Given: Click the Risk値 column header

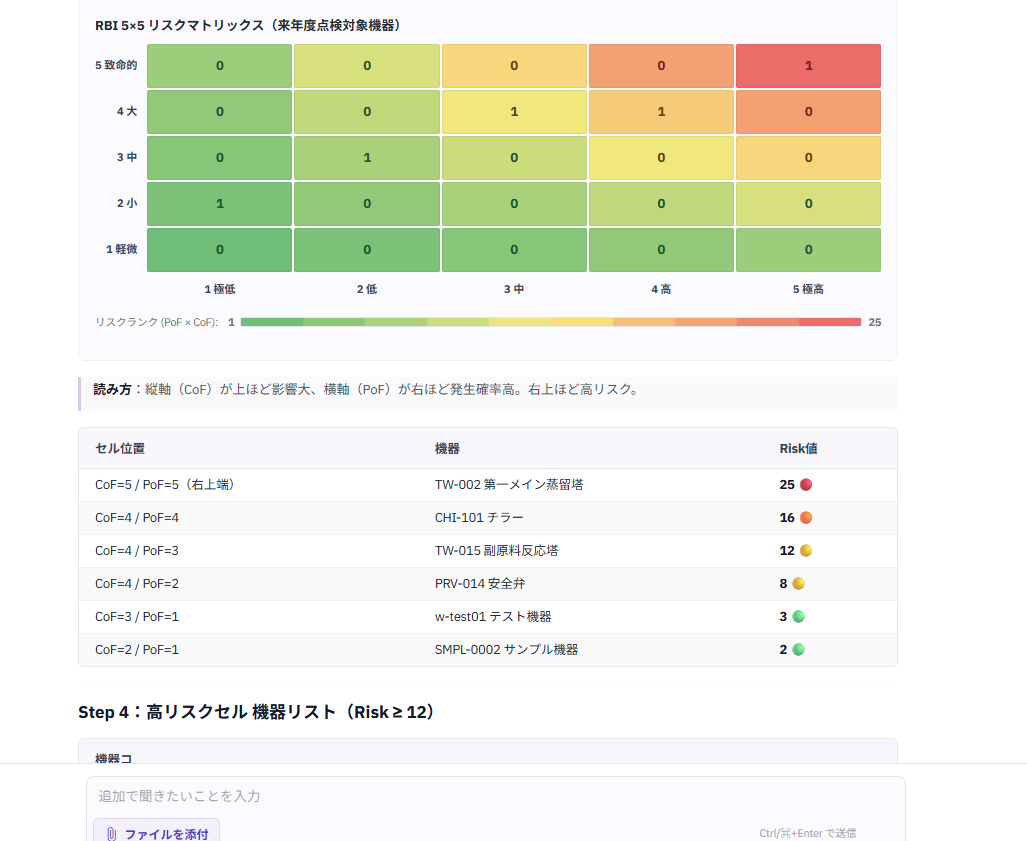Looking at the screenshot, I should pos(798,449).
